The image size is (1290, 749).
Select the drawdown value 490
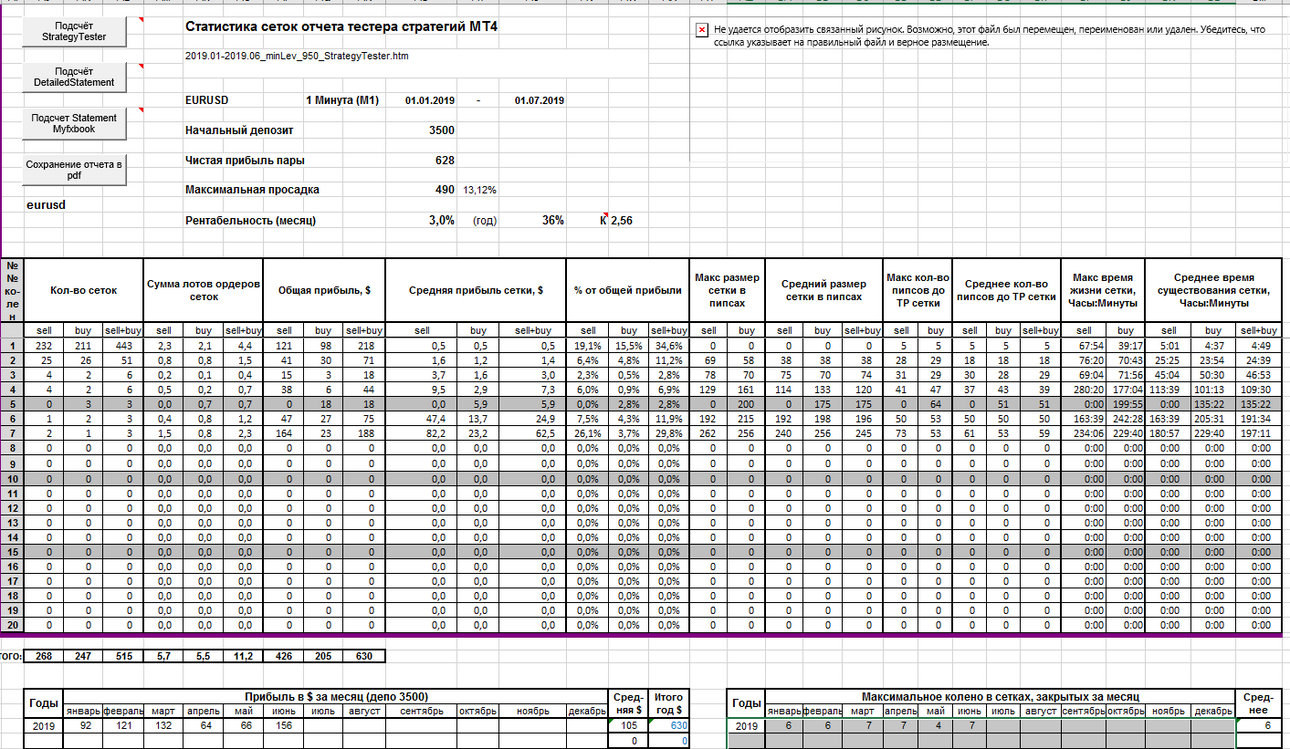(x=444, y=189)
